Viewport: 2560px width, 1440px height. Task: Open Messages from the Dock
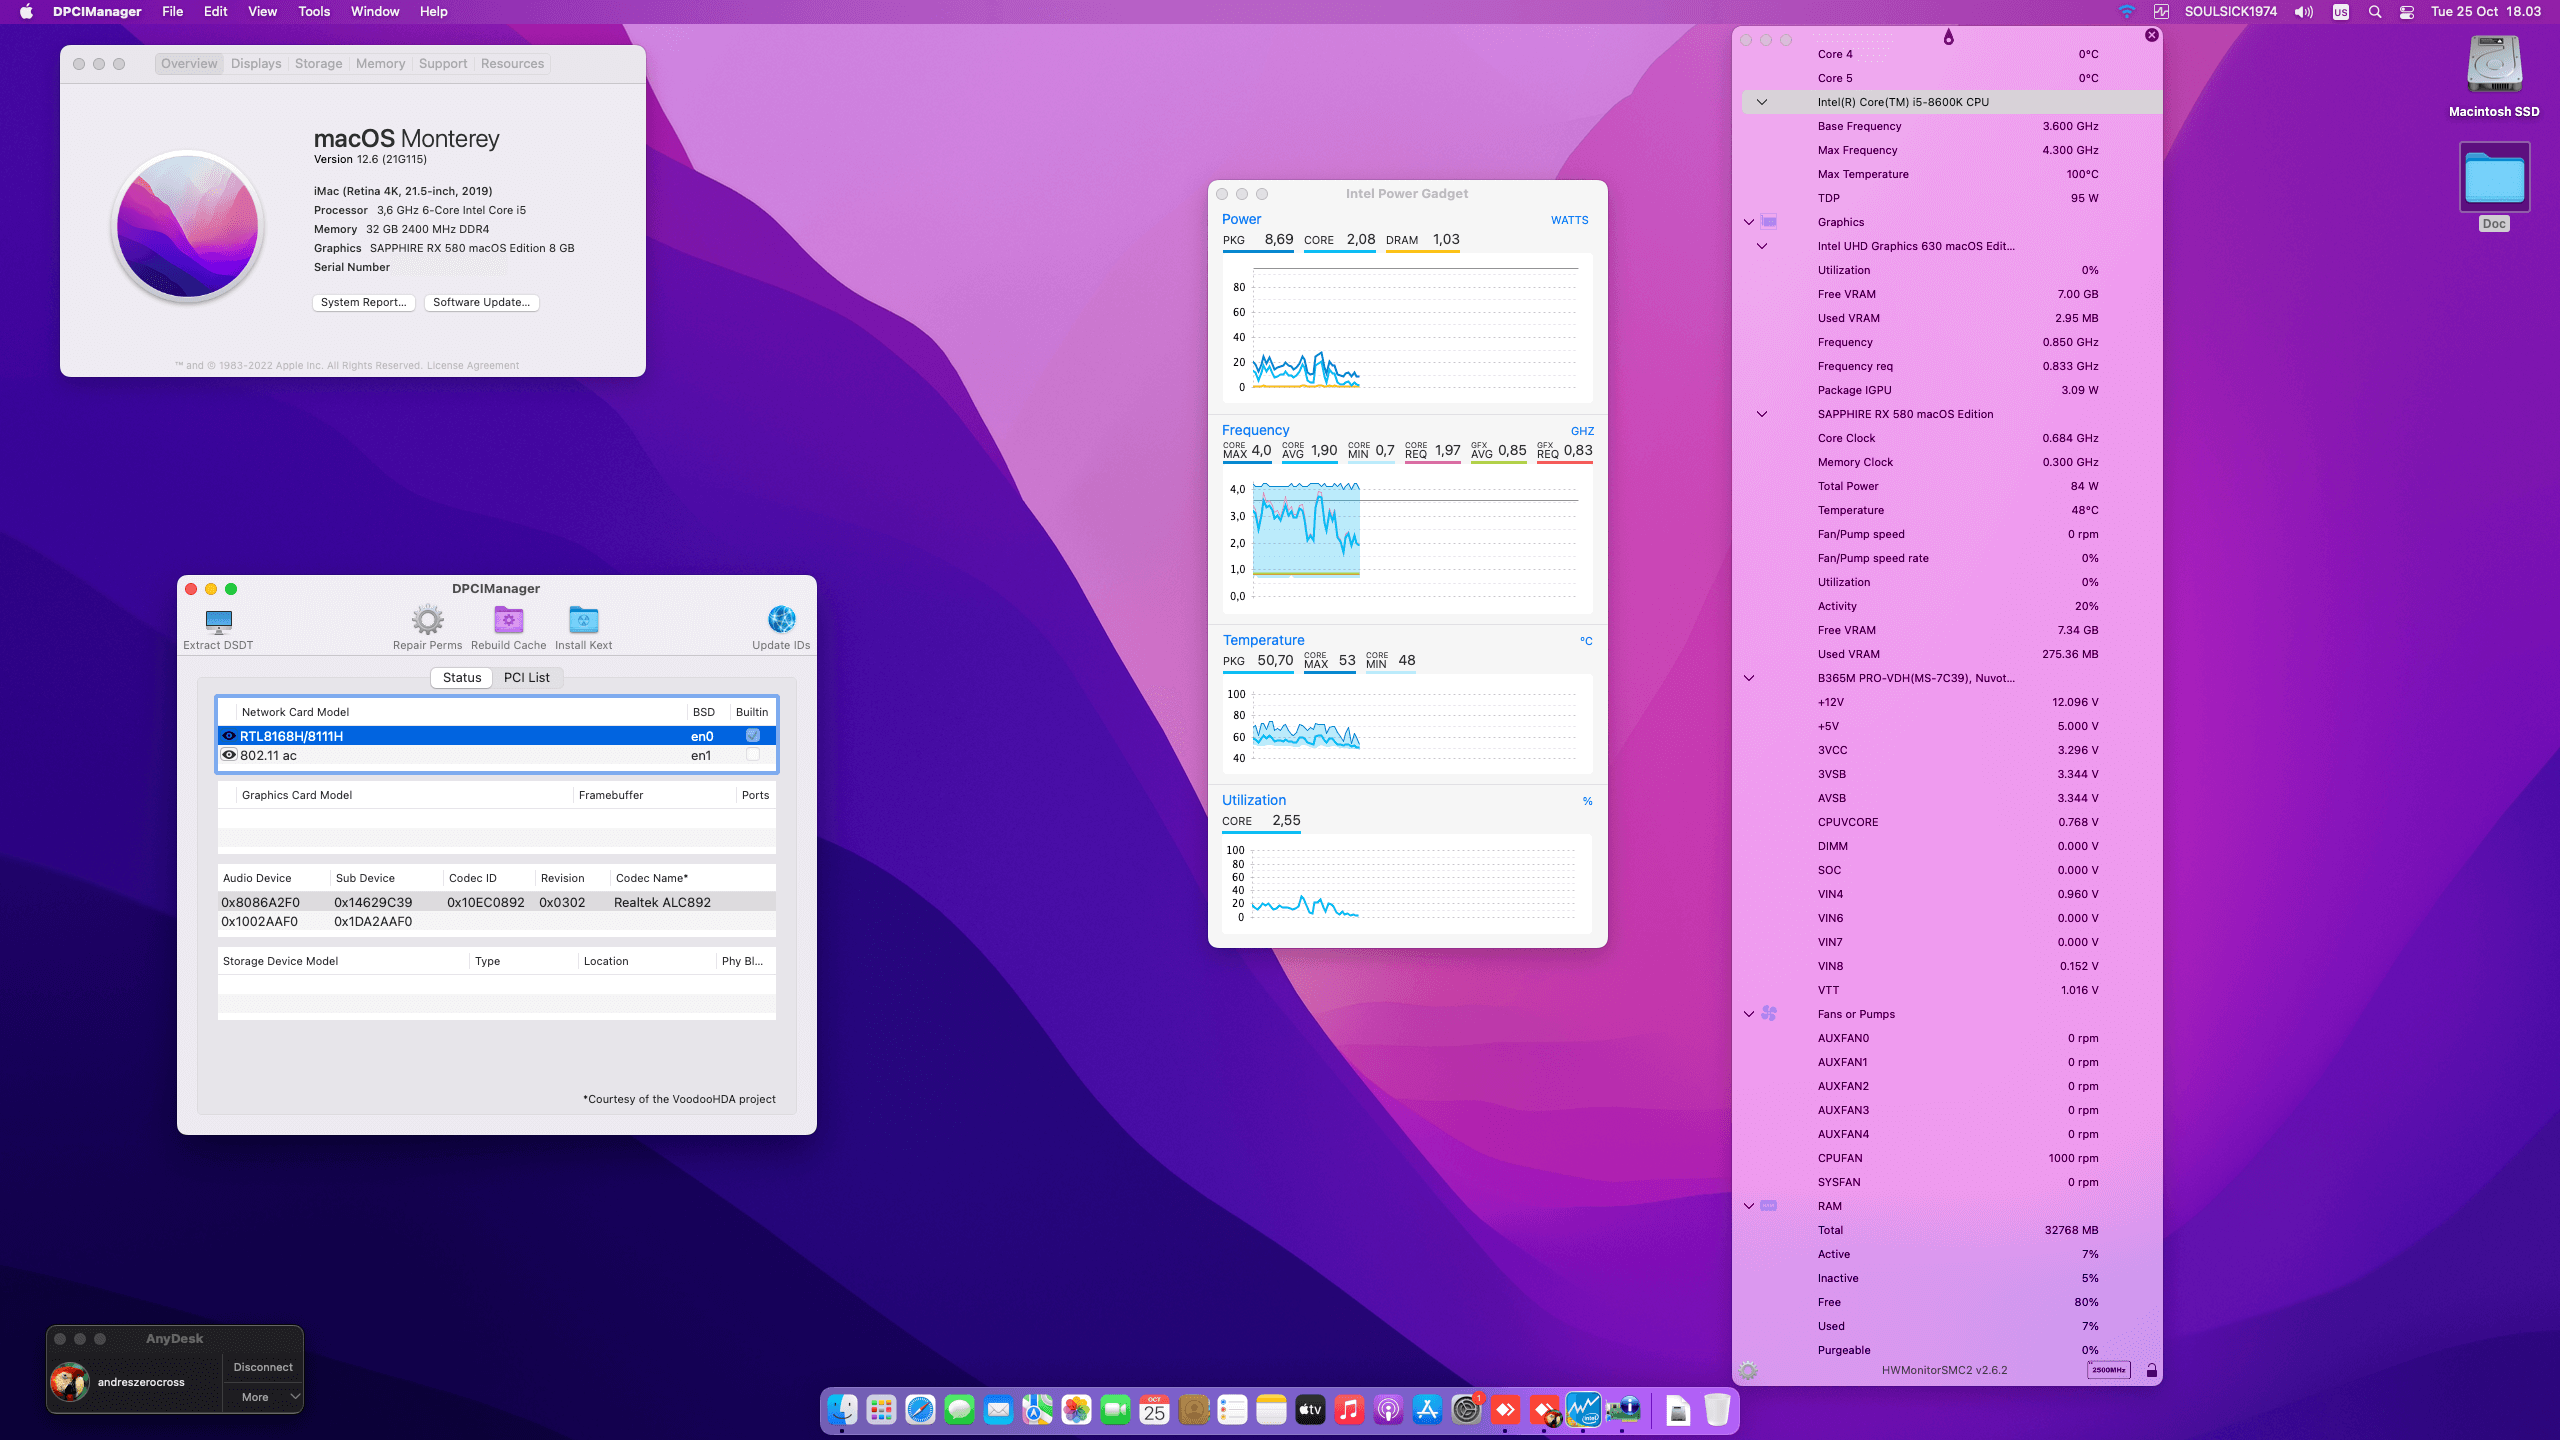[x=959, y=1410]
